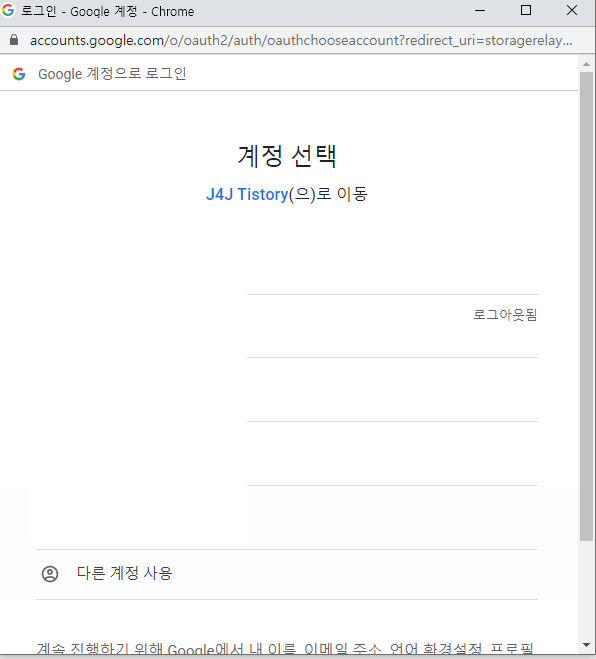Screen dimensions: 596x659
Task: Maximize the Chrome login window
Action: pos(526,11)
